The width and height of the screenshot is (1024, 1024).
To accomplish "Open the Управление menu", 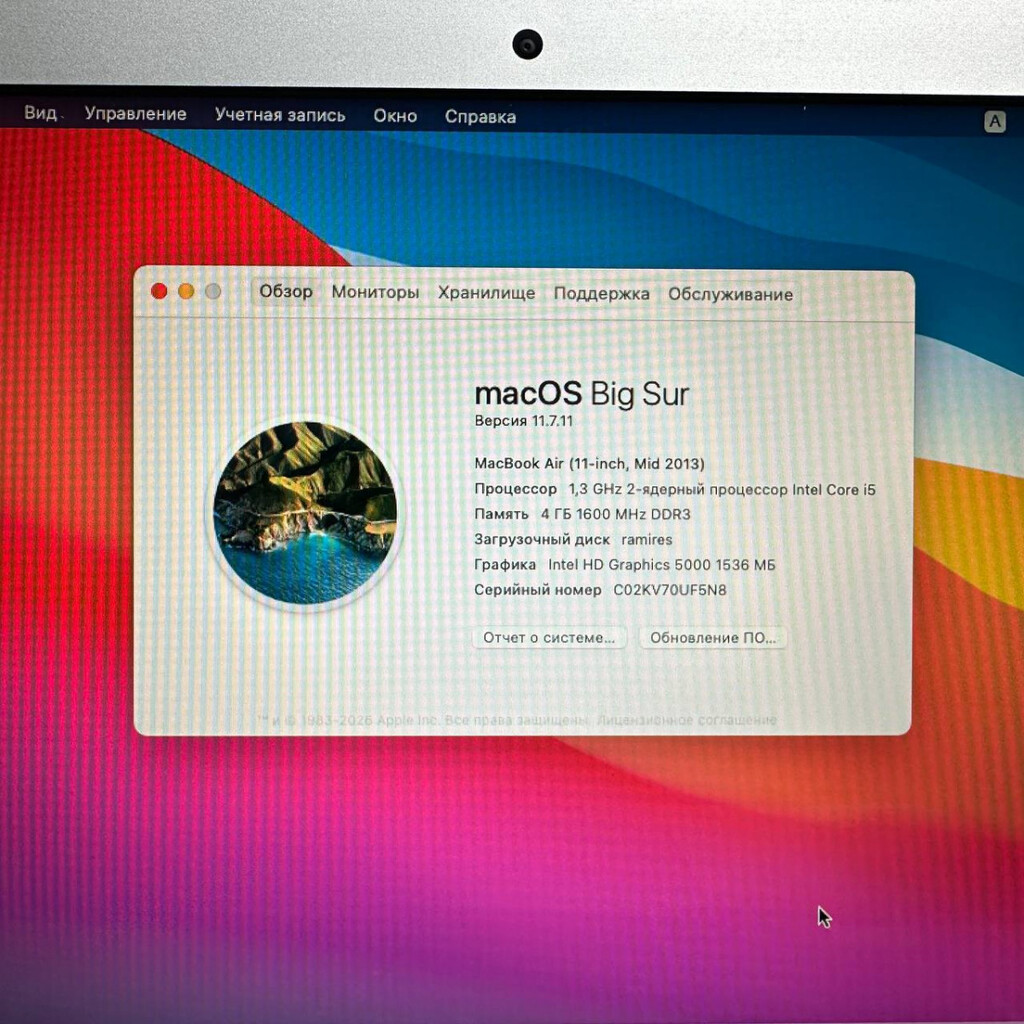I will pos(135,114).
